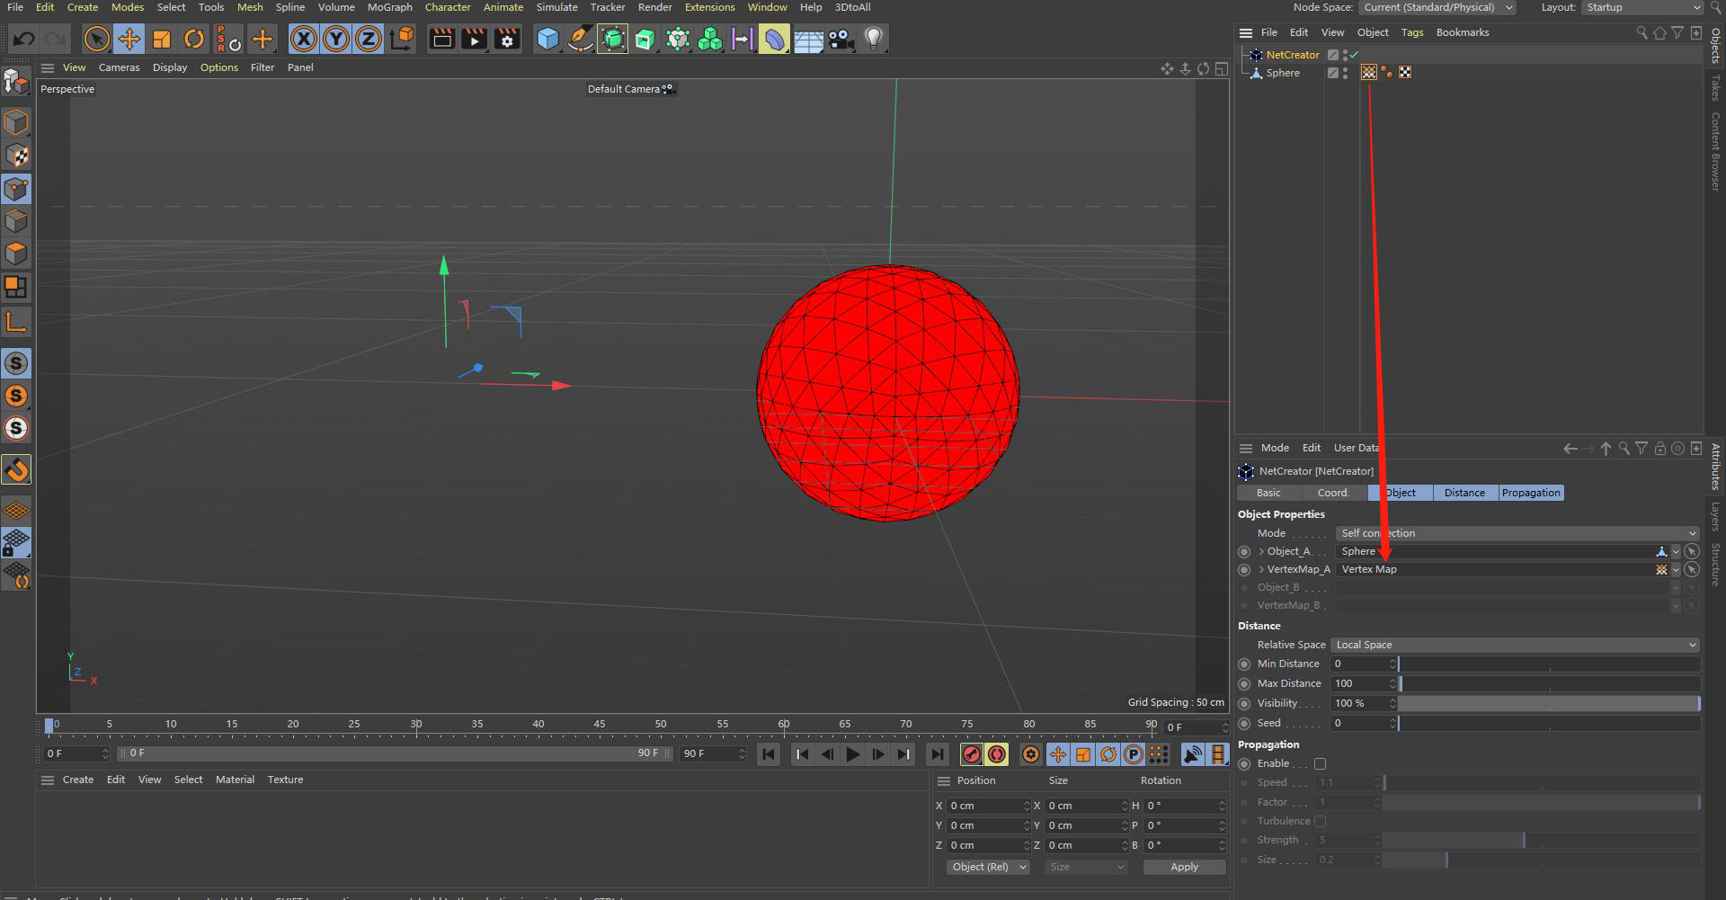Add a floor or environment object
Image resolution: width=1726 pixels, height=900 pixels.
pyautogui.click(x=808, y=39)
